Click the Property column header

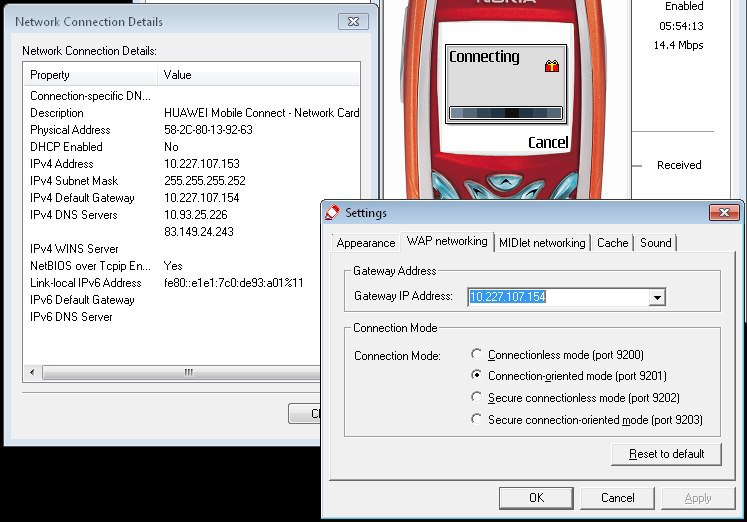pyautogui.click(x=91, y=75)
